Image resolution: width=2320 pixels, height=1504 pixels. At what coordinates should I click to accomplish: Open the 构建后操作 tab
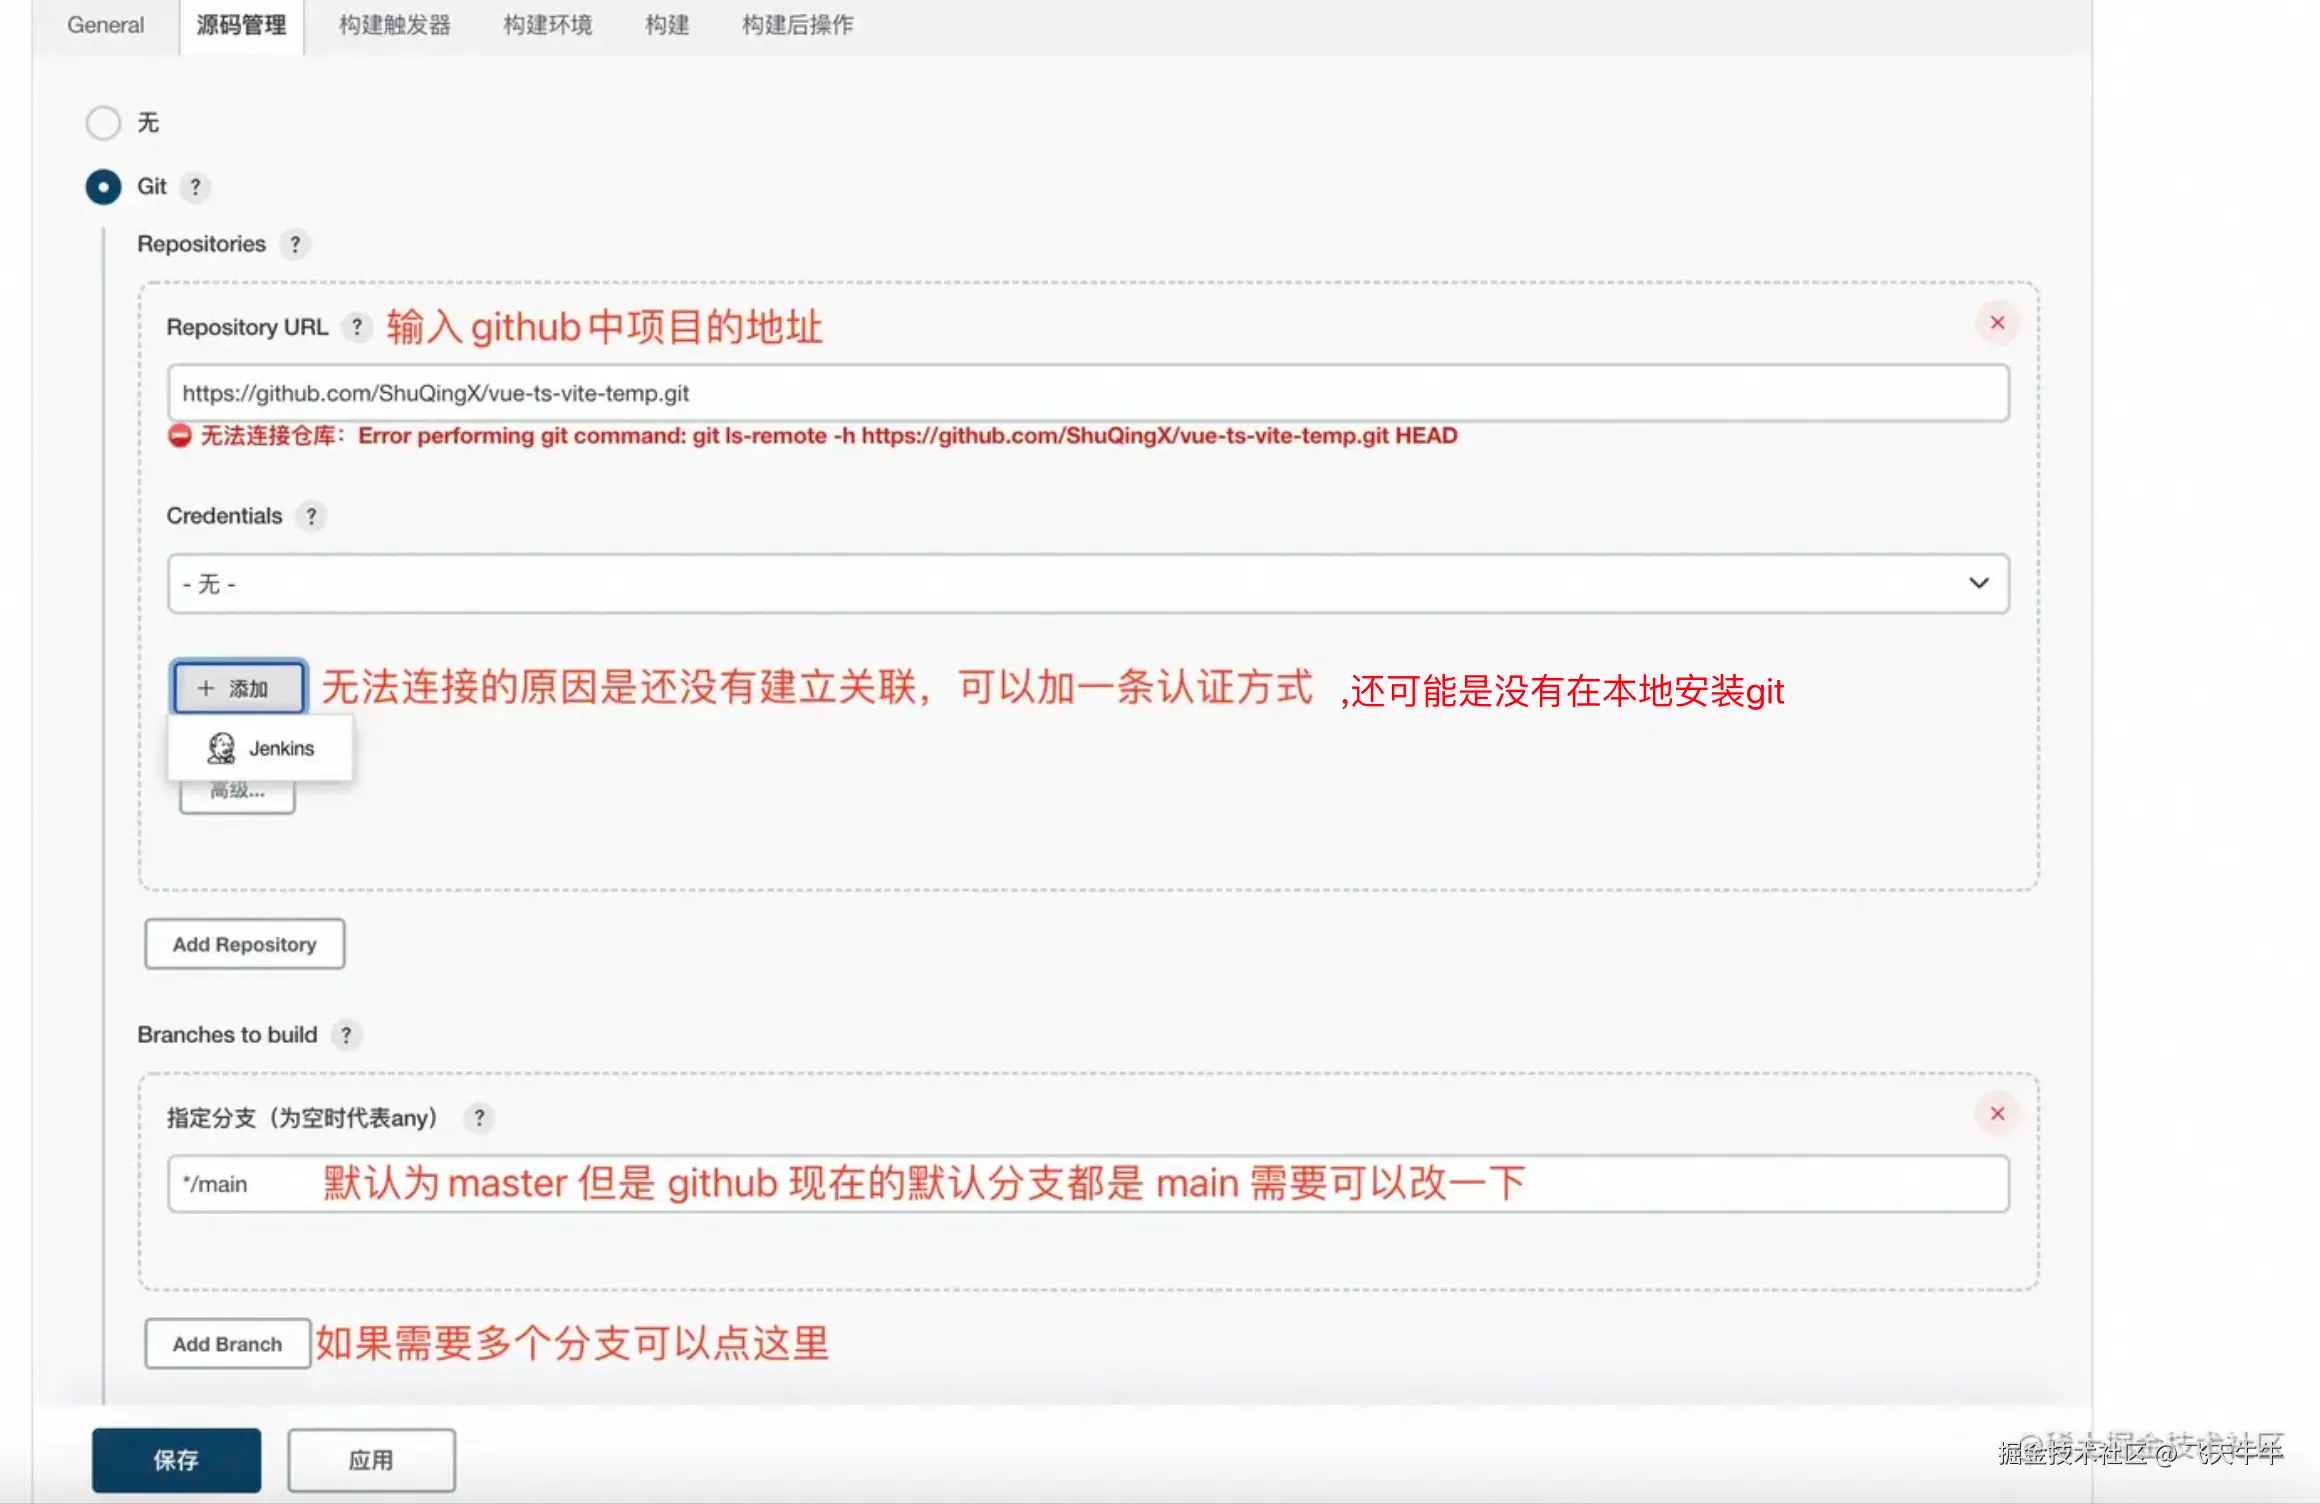(x=798, y=25)
